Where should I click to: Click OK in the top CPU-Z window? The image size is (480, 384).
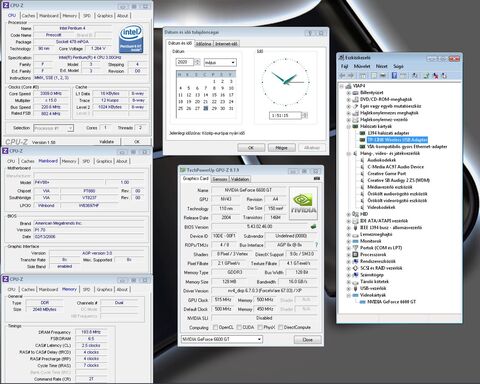coord(137,142)
